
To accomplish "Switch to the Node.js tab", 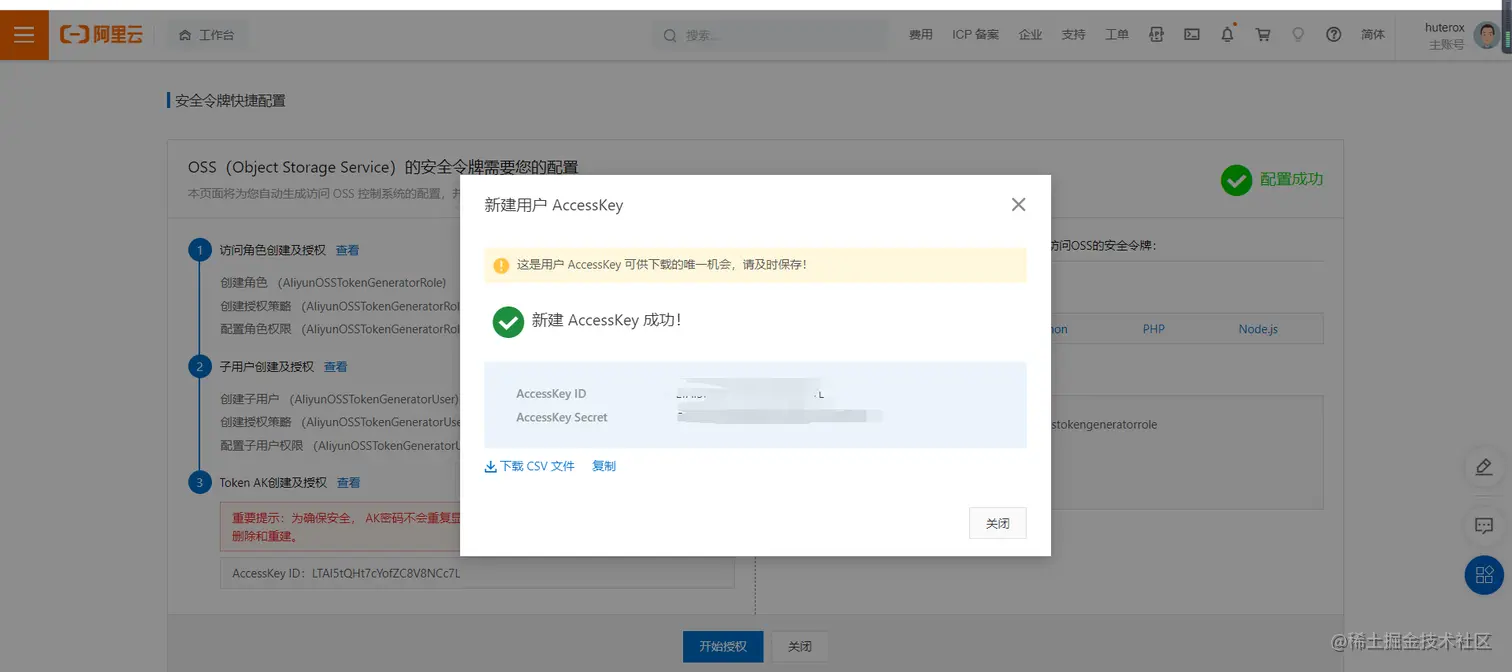I will coord(1257,328).
